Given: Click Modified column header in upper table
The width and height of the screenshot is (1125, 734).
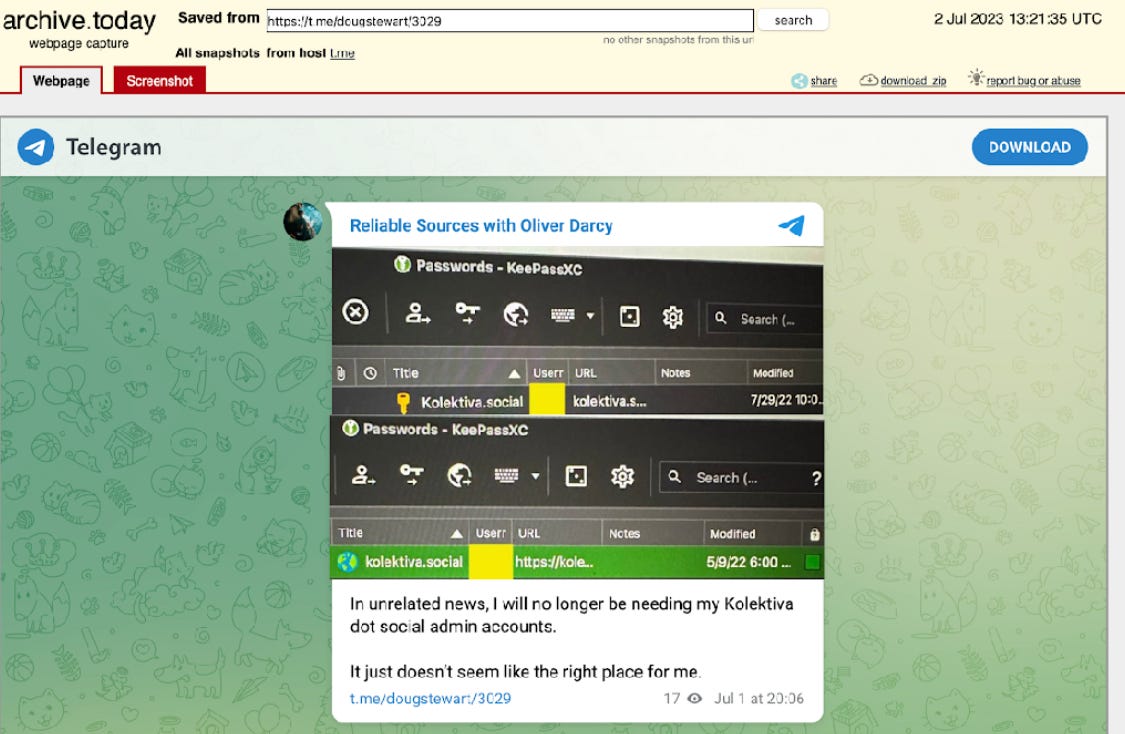Looking at the screenshot, I should click(785, 373).
